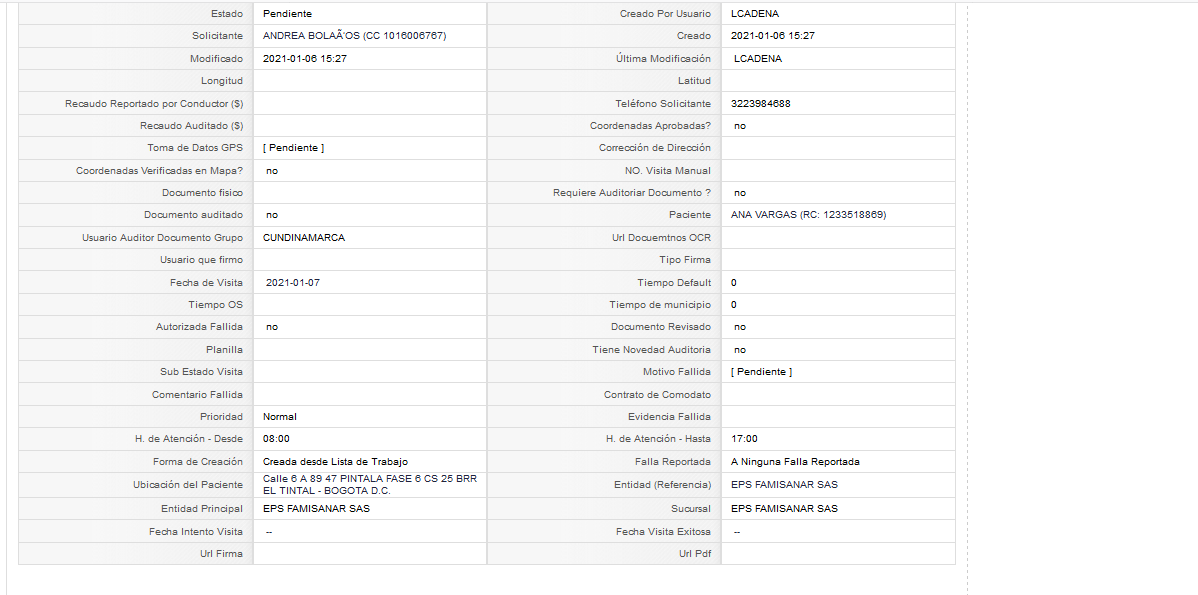The height and width of the screenshot is (595, 1198).
Task: Click the H. de Atención Desde 08:00 value
Action: (276, 439)
